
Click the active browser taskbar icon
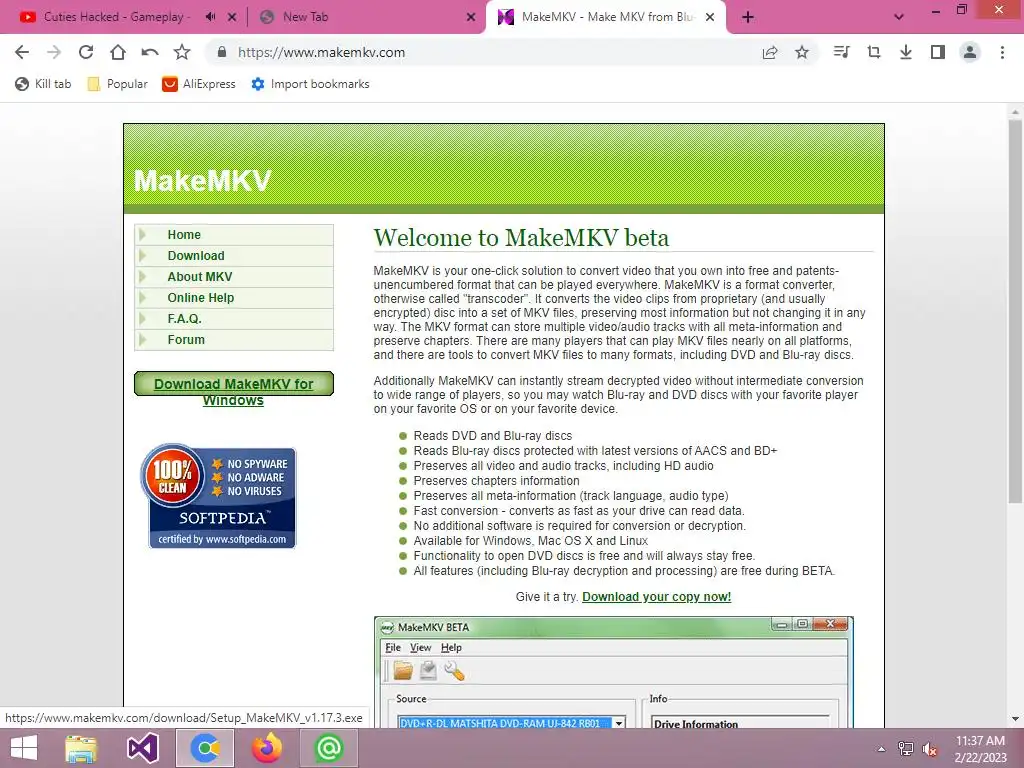tap(205, 748)
